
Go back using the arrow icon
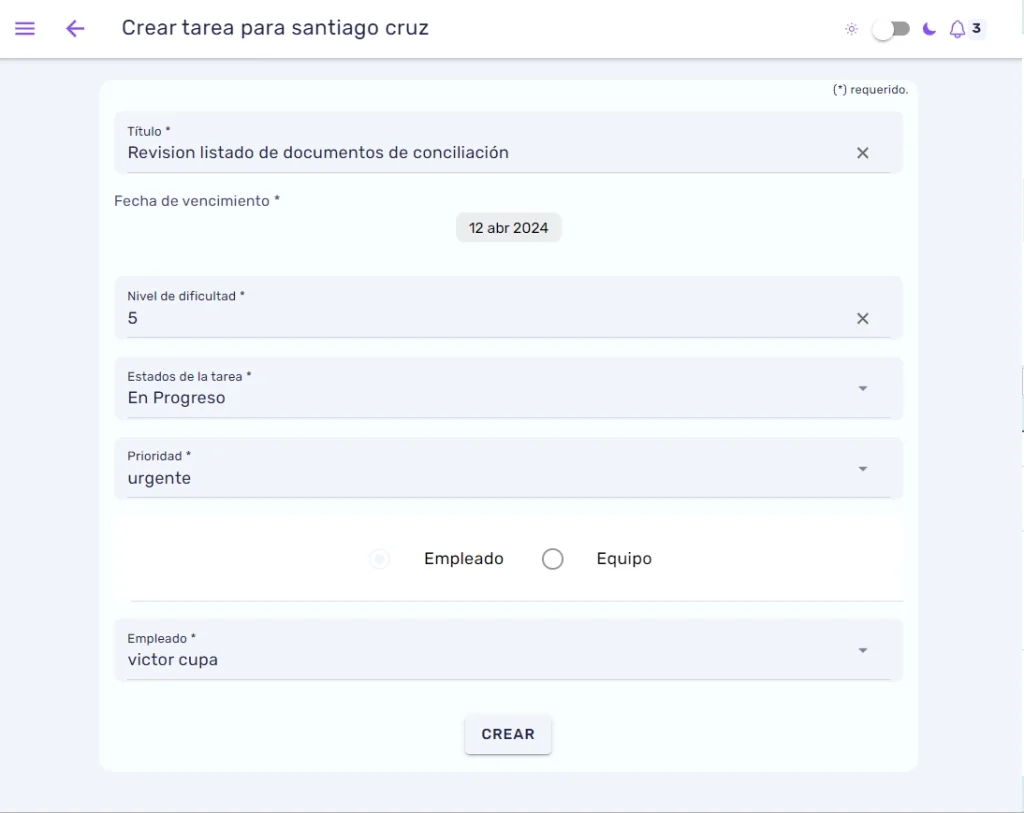click(x=75, y=28)
